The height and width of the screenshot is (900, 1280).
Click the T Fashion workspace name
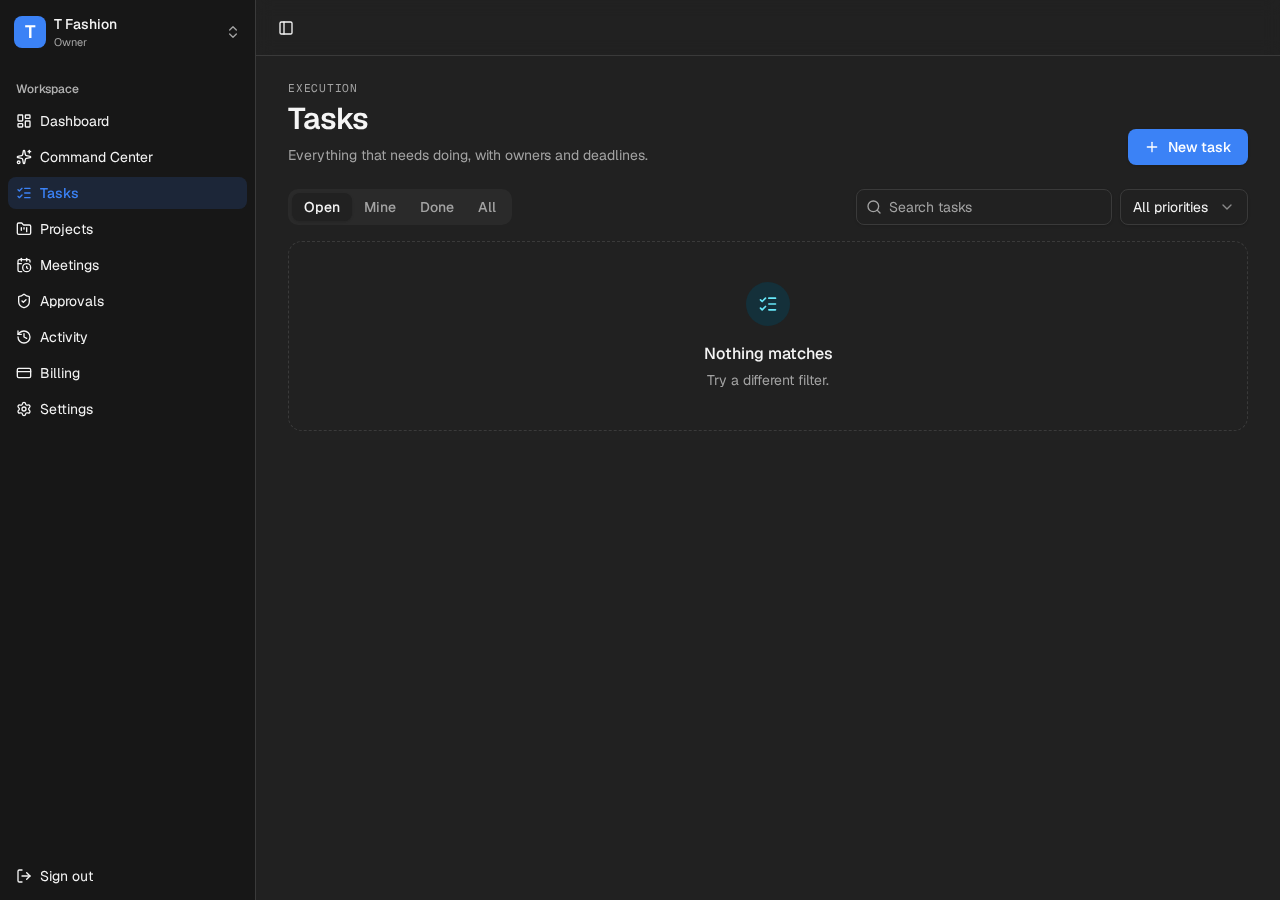(85, 24)
